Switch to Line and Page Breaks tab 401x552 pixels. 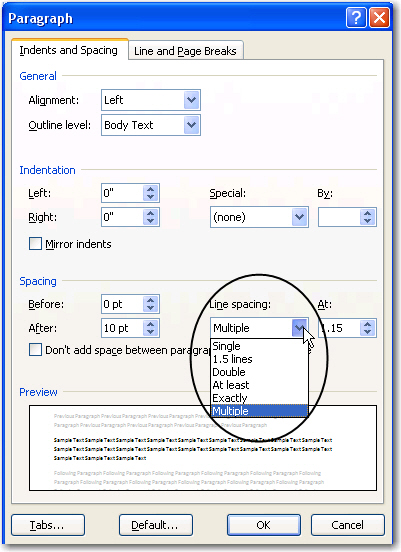185,51
